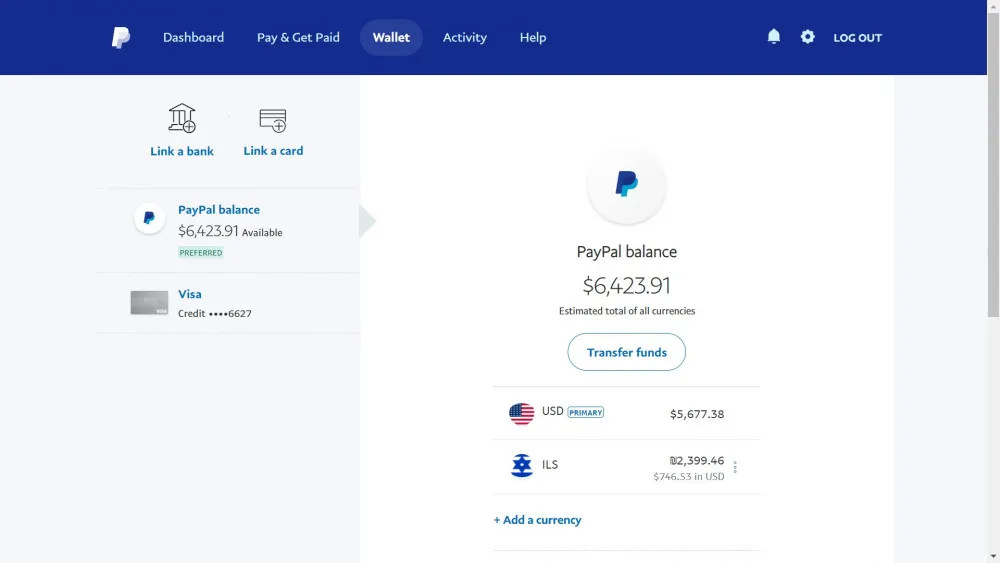Viewport: 1000px width, 563px height.
Task: Click the PRIMARY badge beside USD
Action: coord(585,413)
